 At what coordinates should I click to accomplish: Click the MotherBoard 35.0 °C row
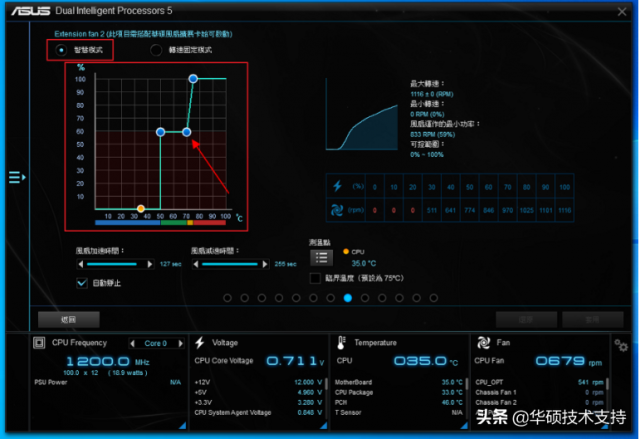399,382
